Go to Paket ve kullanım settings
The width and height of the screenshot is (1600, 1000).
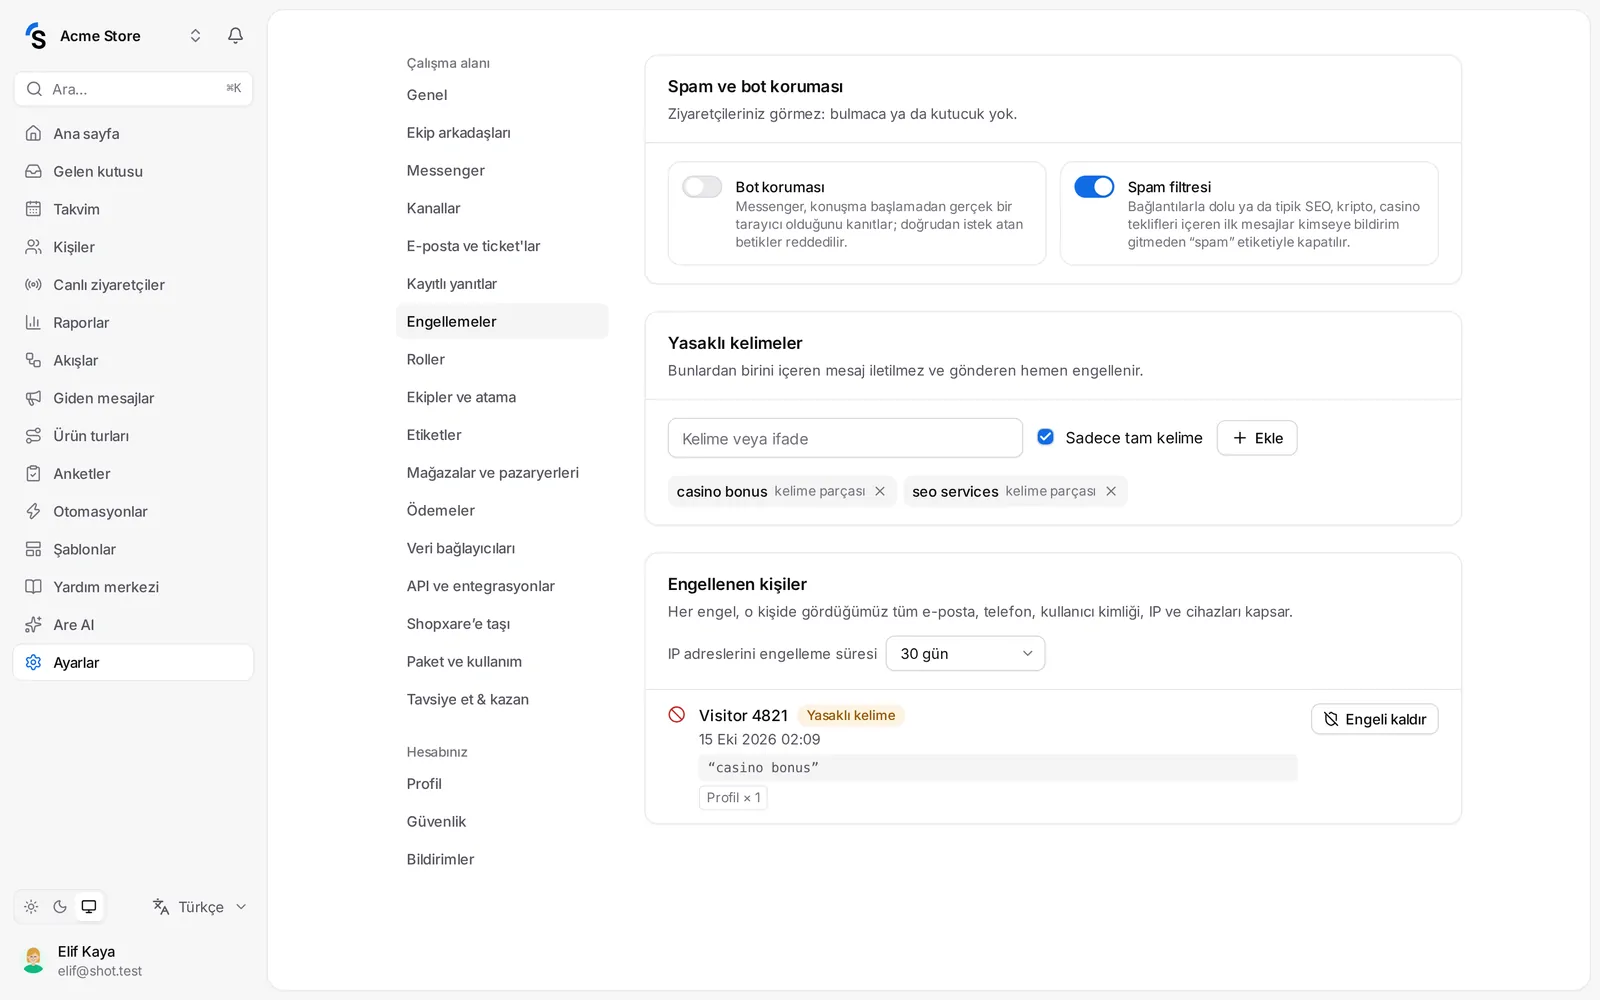(502, 662)
